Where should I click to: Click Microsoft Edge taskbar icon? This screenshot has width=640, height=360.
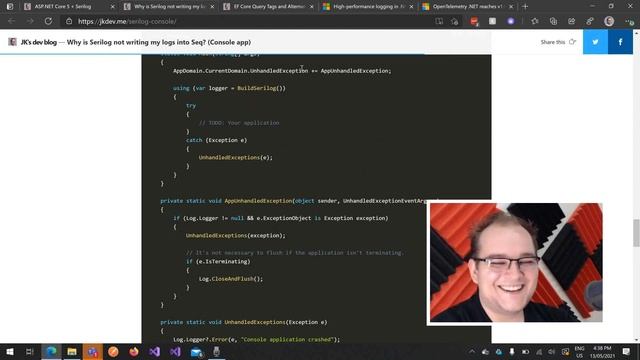click(x=51, y=351)
